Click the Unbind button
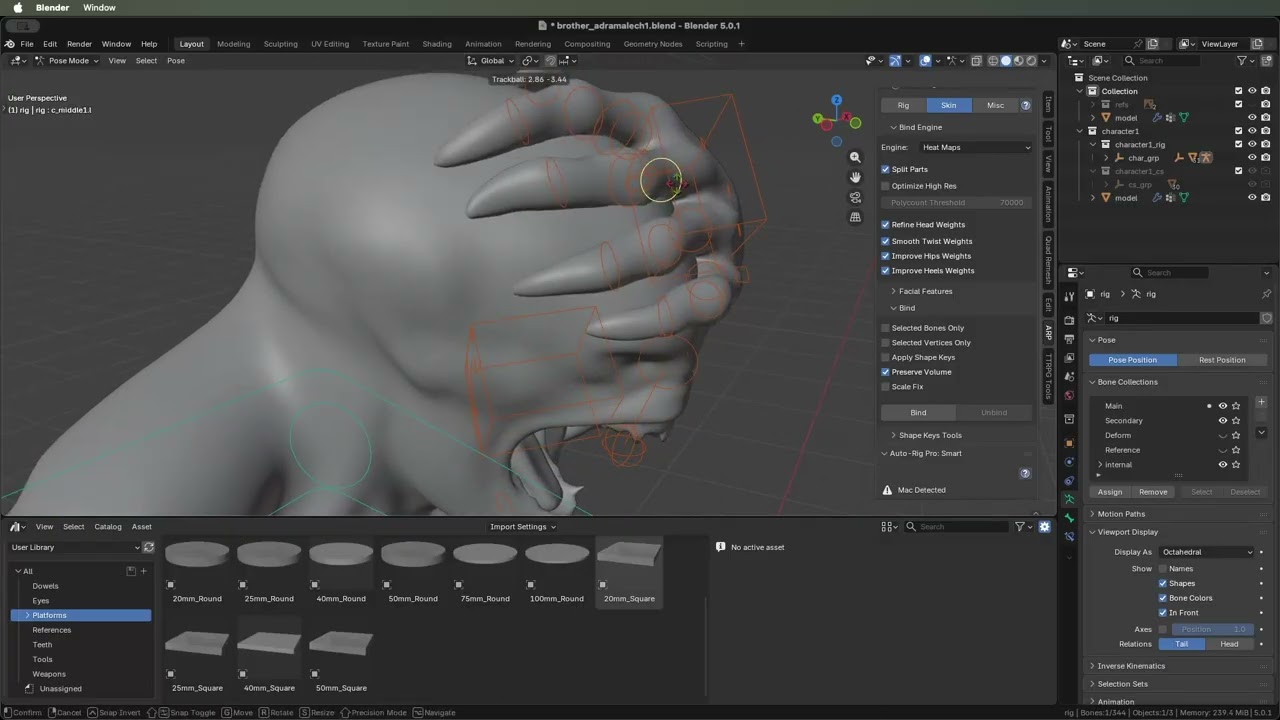 pos(994,413)
